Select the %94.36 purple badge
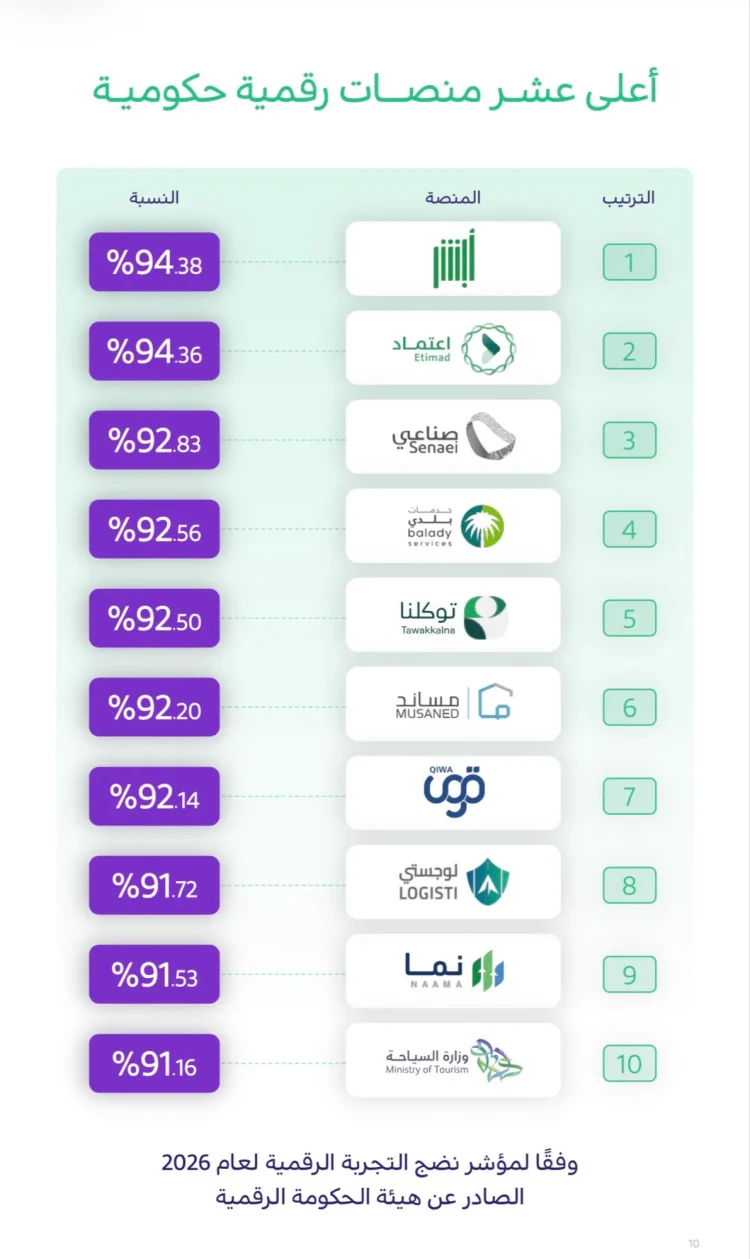Viewport: 750px width, 1259px height. 154,351
